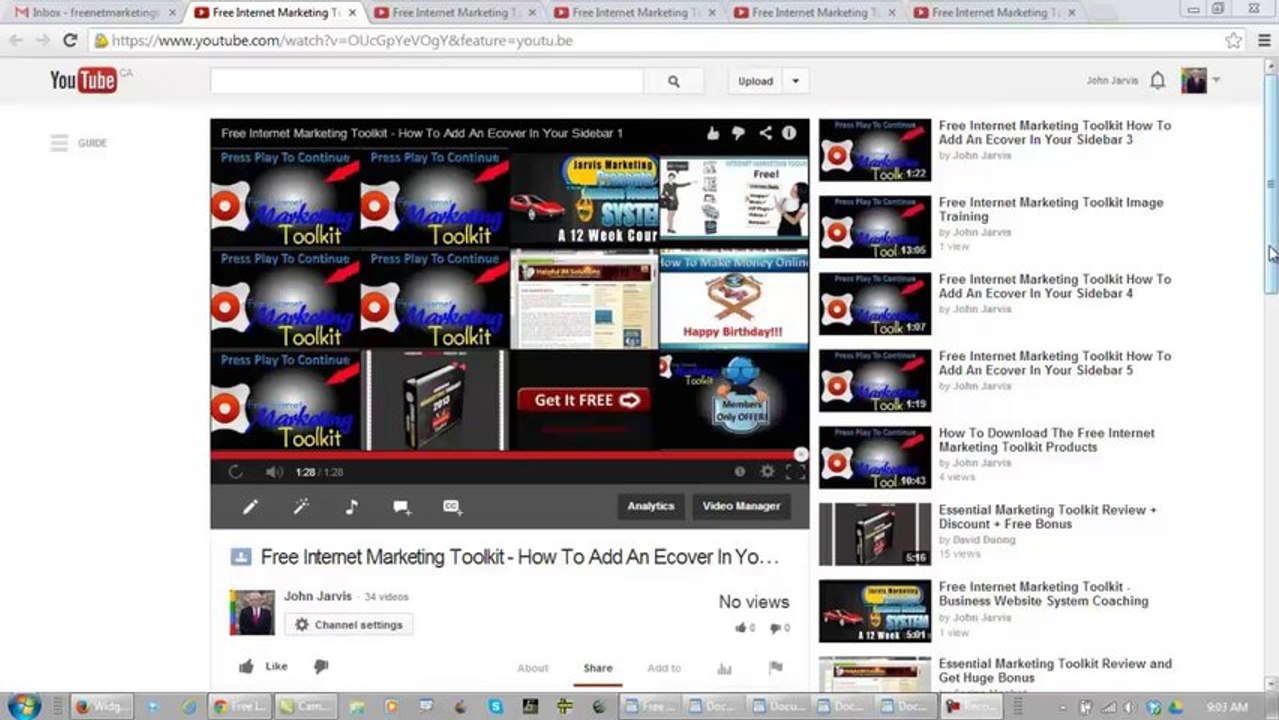1279x720 pixels.
Task: Expand the account avatar dropdown
Action: pos(1217,80)
